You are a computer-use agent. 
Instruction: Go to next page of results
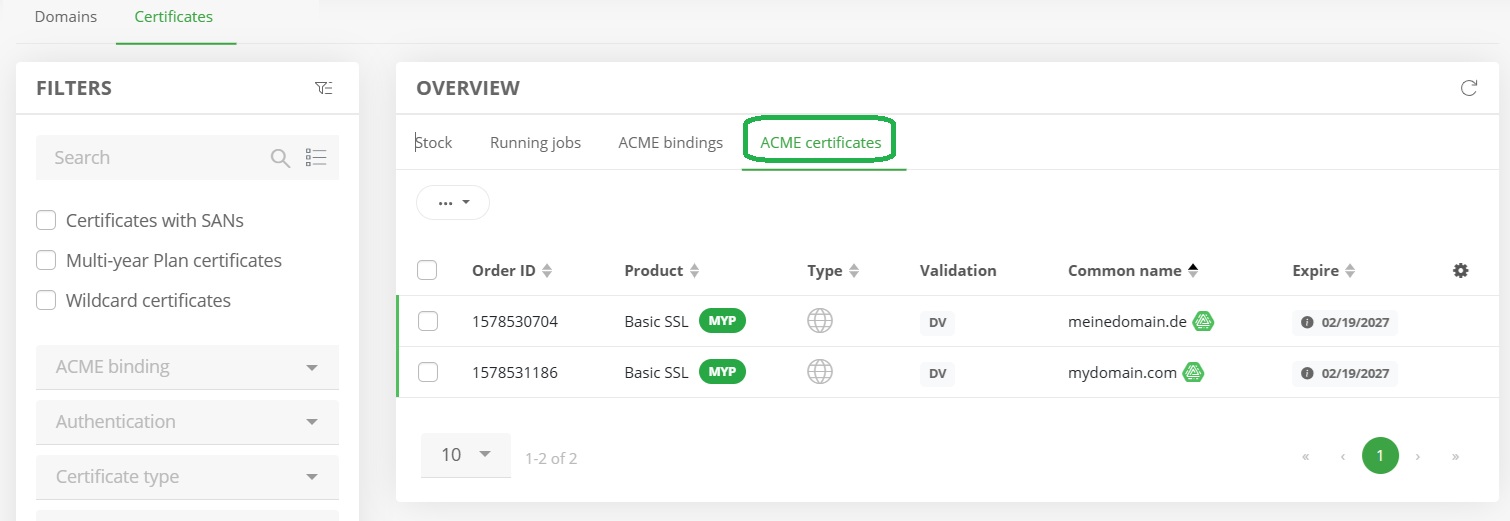tap(1418, 457)
